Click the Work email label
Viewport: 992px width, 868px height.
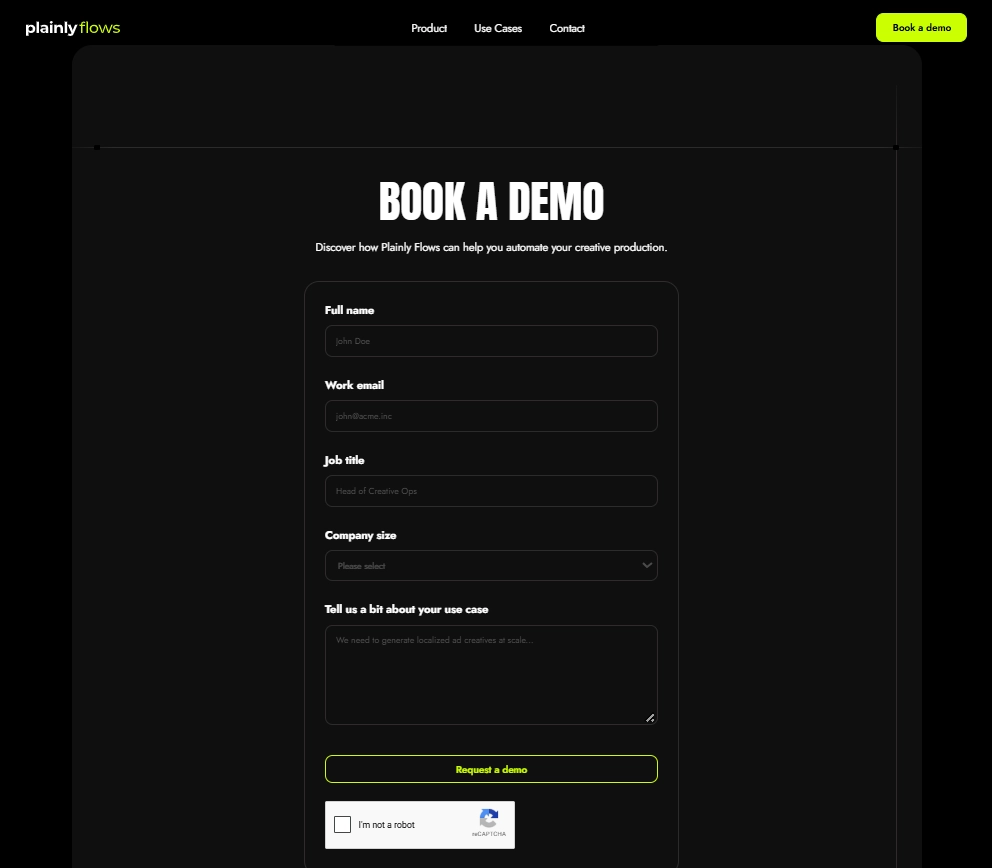[x=354, y=385]
